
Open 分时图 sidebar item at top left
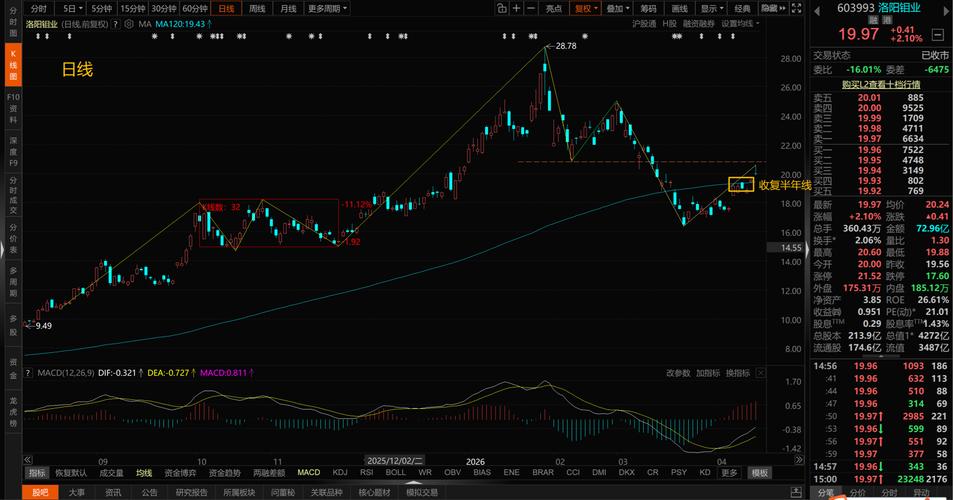(x=13, y=22)
